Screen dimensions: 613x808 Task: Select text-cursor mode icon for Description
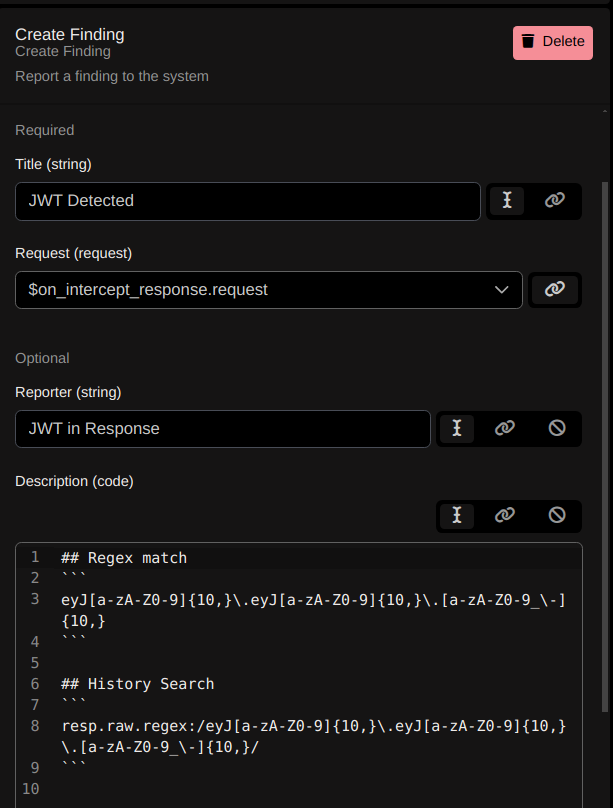(457, 515)
